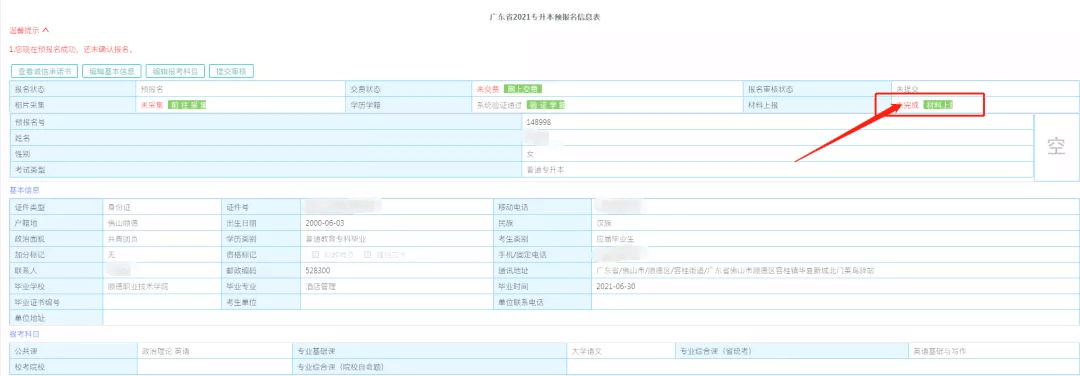Screen dimensions: 1080x376
Task: Click the 未提交 review status value
Action: [x=907, y=89]
